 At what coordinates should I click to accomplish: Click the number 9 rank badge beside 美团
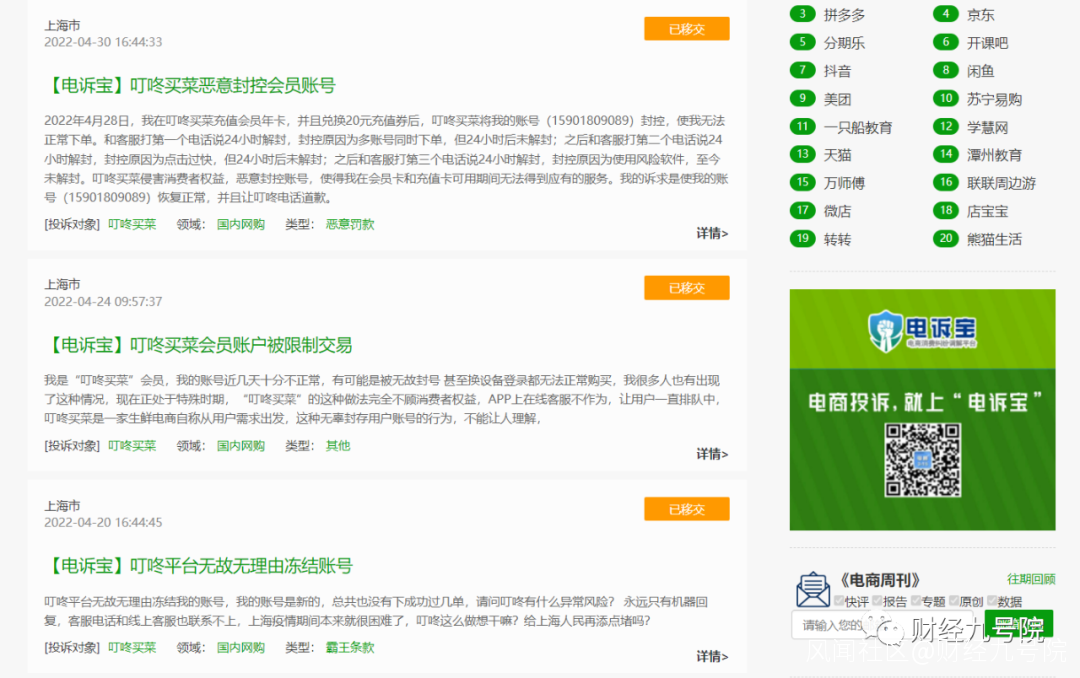pyautogui.click(x=802, y=99)
